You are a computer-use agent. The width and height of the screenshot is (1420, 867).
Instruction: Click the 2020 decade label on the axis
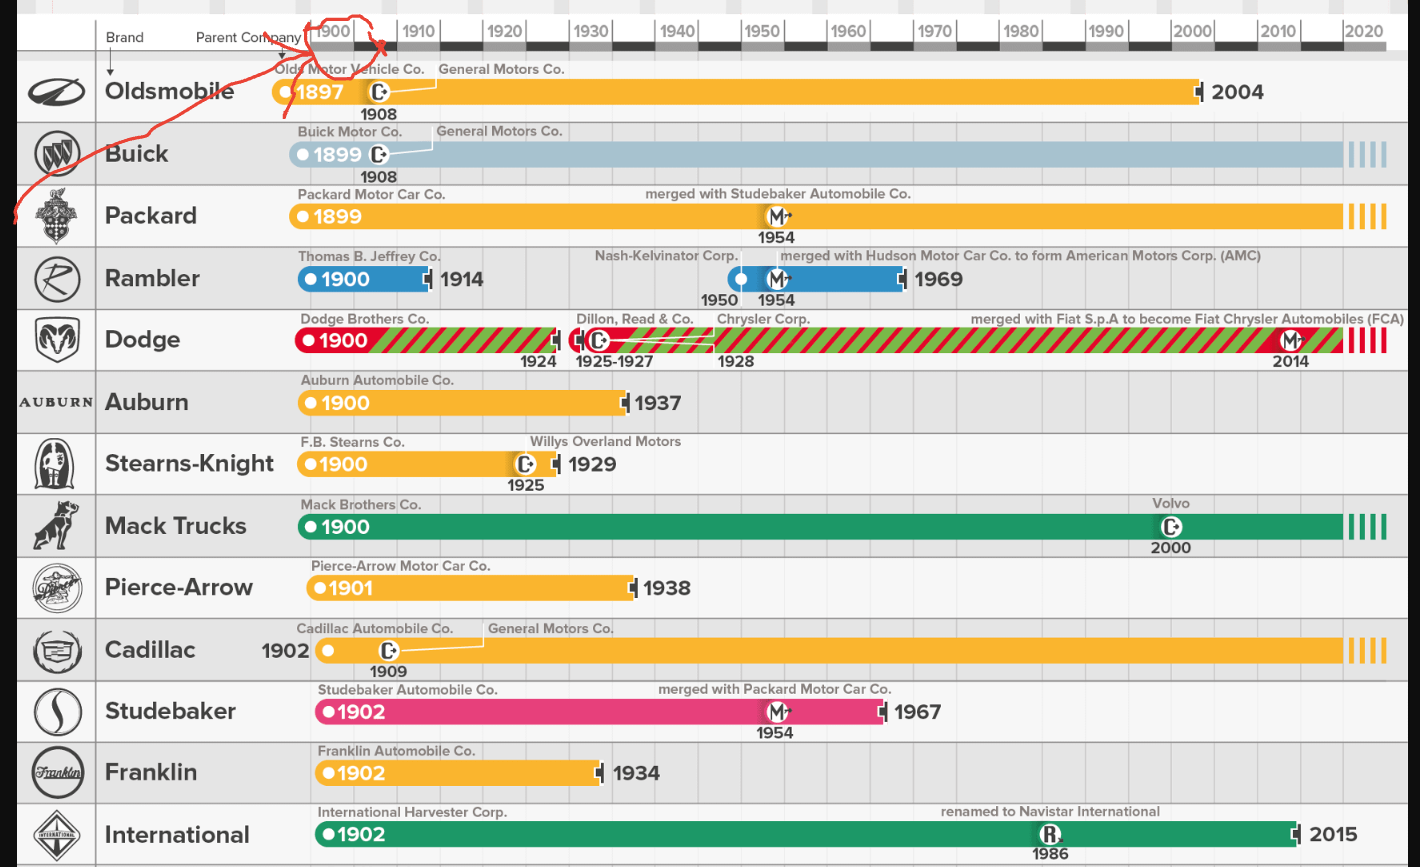tap(1364, 31)
